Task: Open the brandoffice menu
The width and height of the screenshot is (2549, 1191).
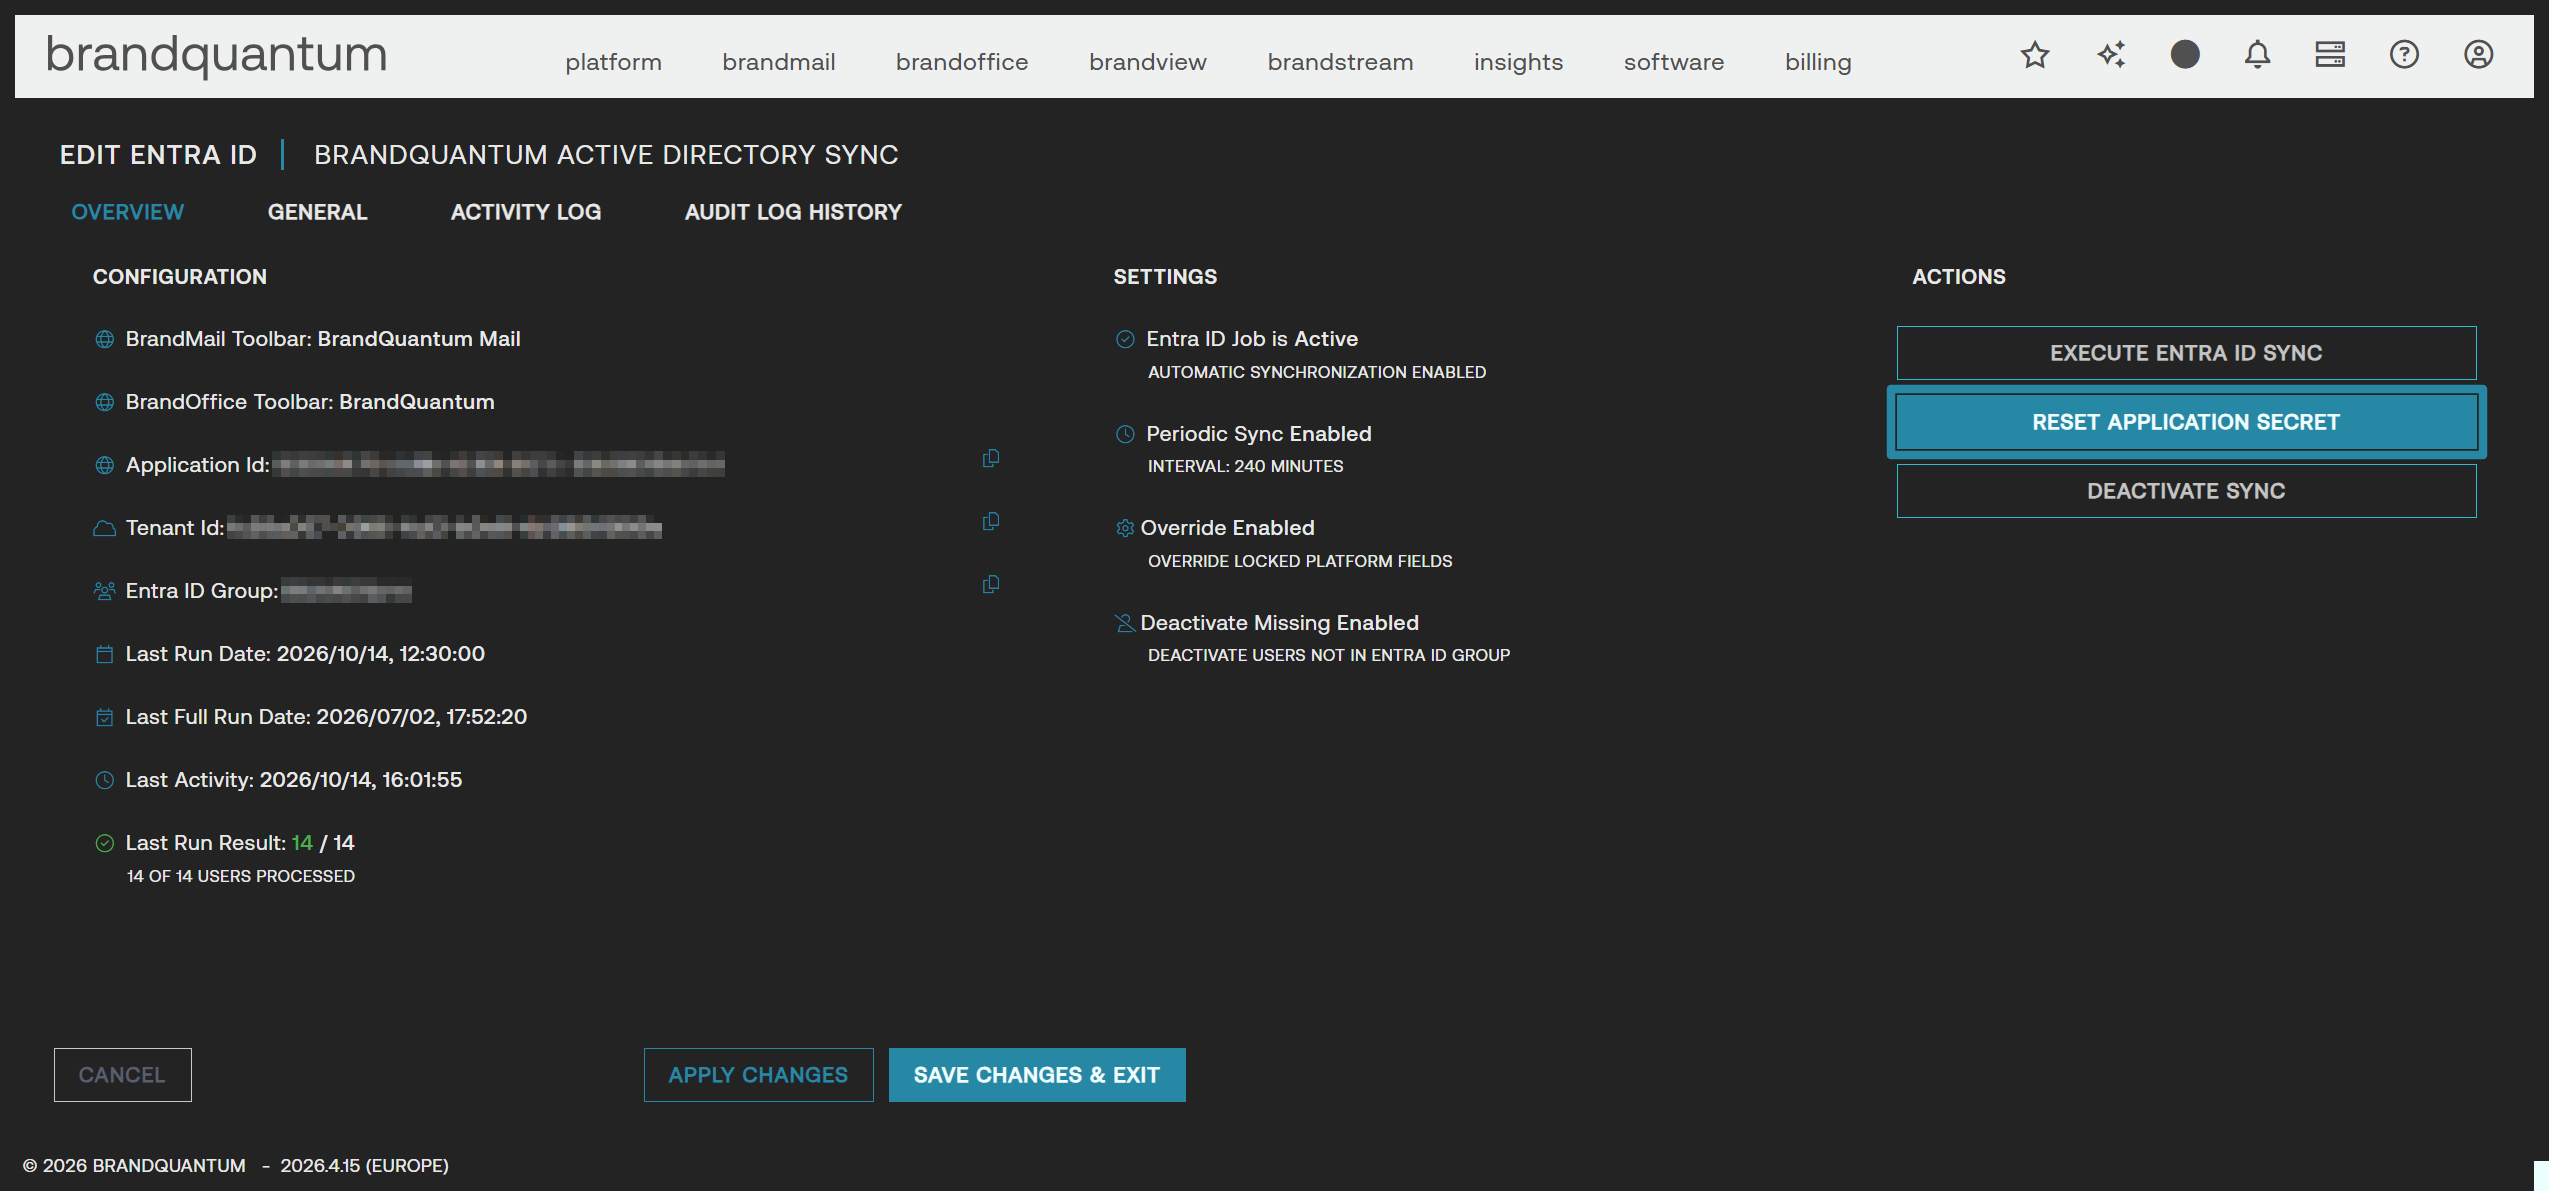Action: pyautogui.click(x=962, y=62)
